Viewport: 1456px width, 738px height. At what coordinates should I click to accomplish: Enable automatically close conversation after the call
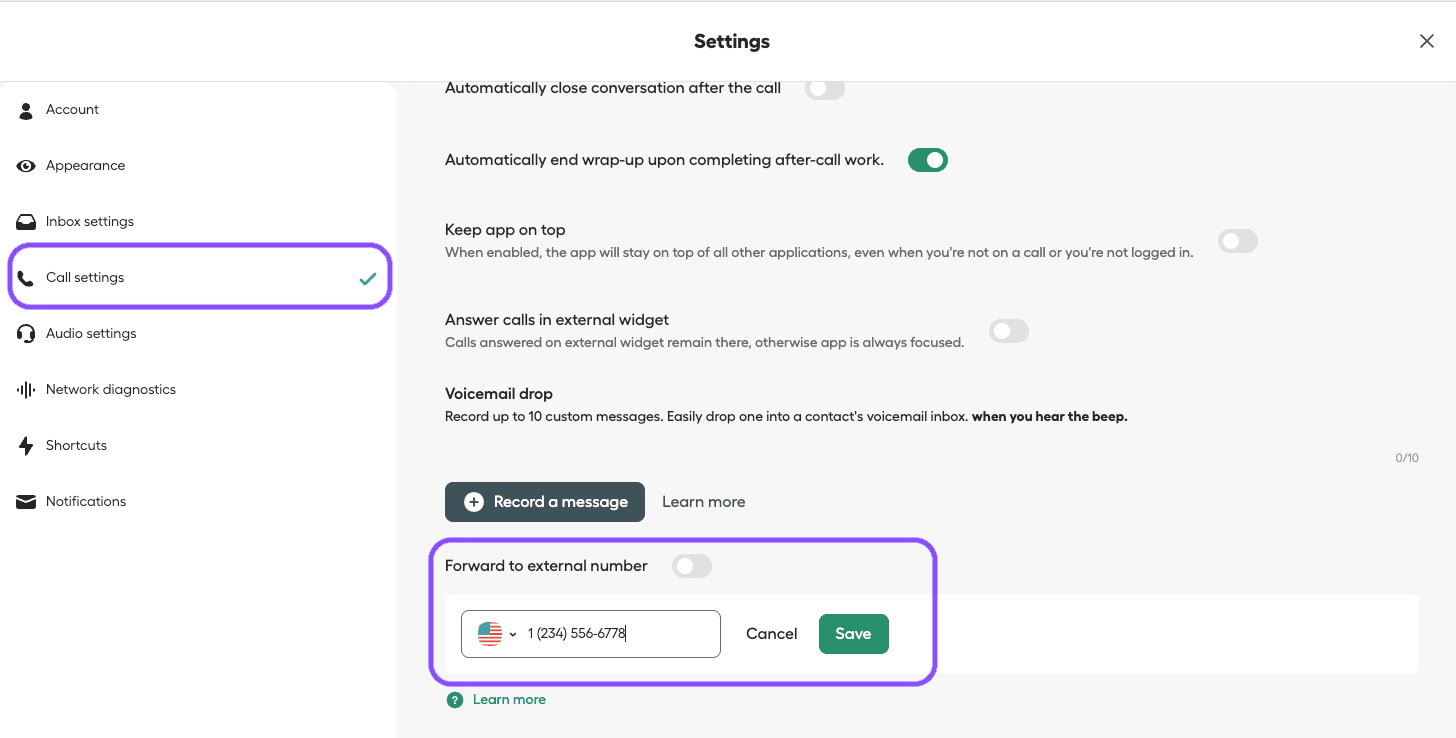[825, 88]
